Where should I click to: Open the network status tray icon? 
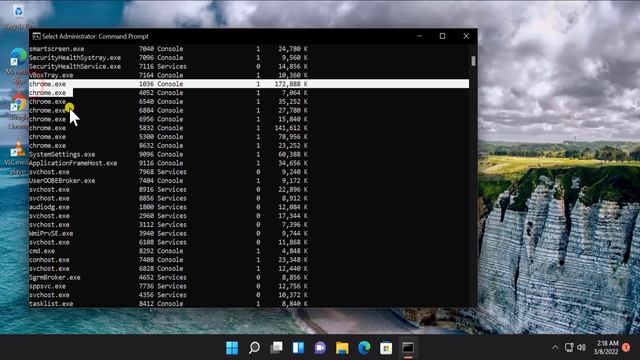569,347
